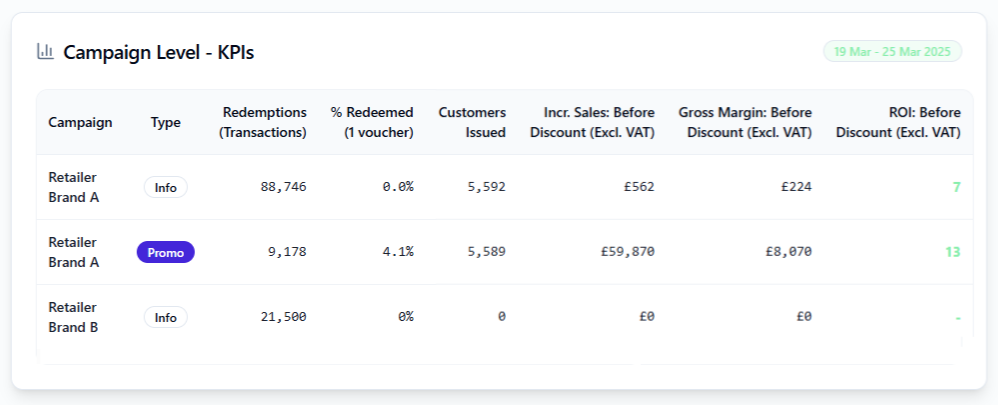Select the Promo type badge
The image size is (998, 405).
point(166,252)
